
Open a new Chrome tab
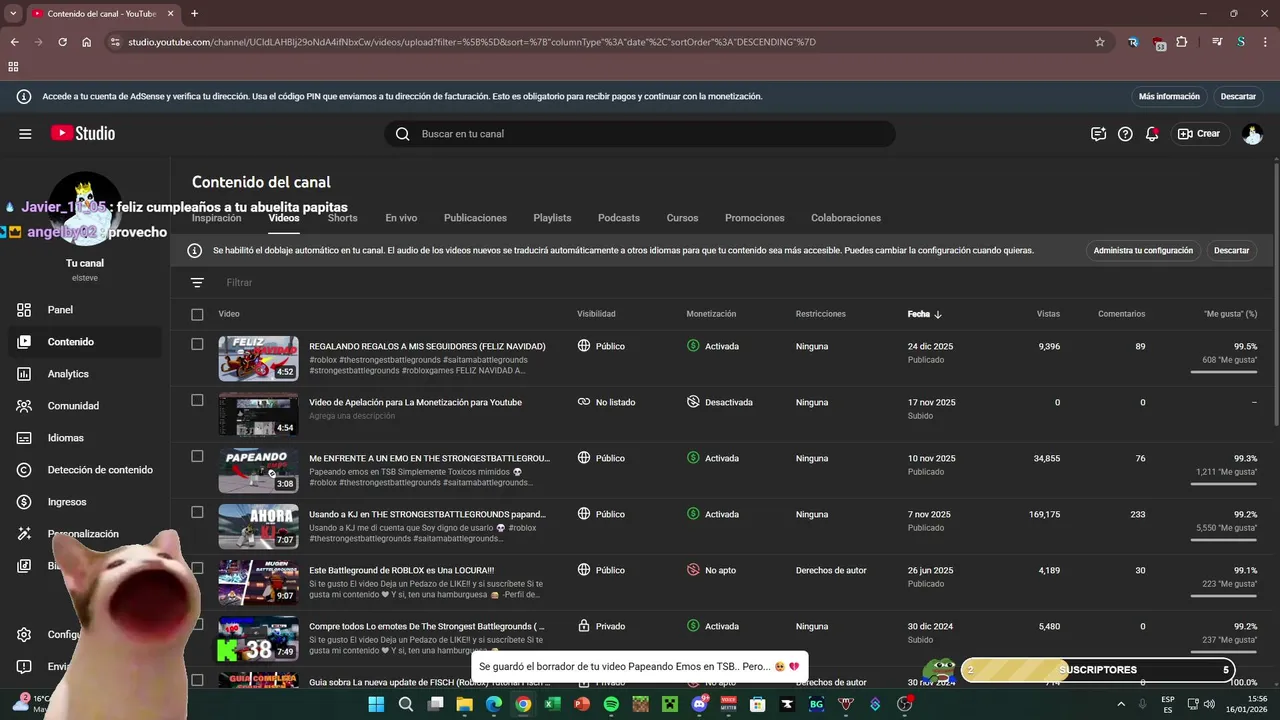(x=194, y=13)
